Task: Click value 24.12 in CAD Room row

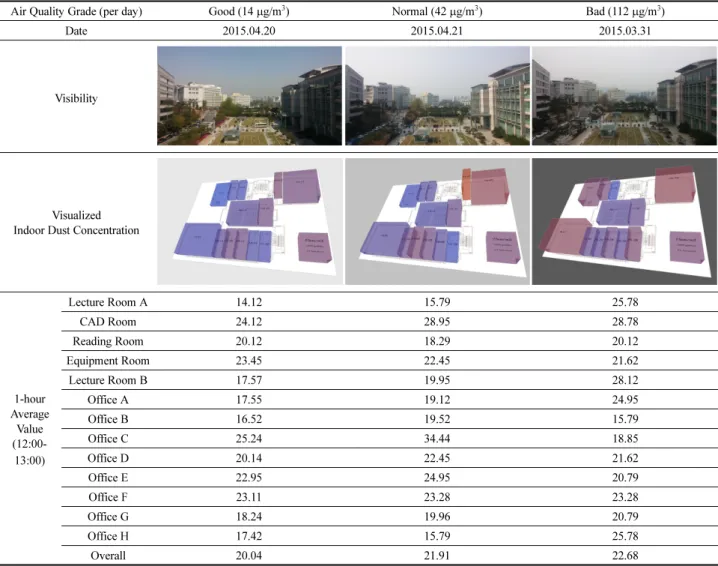Action: click(x=249, y=321)
